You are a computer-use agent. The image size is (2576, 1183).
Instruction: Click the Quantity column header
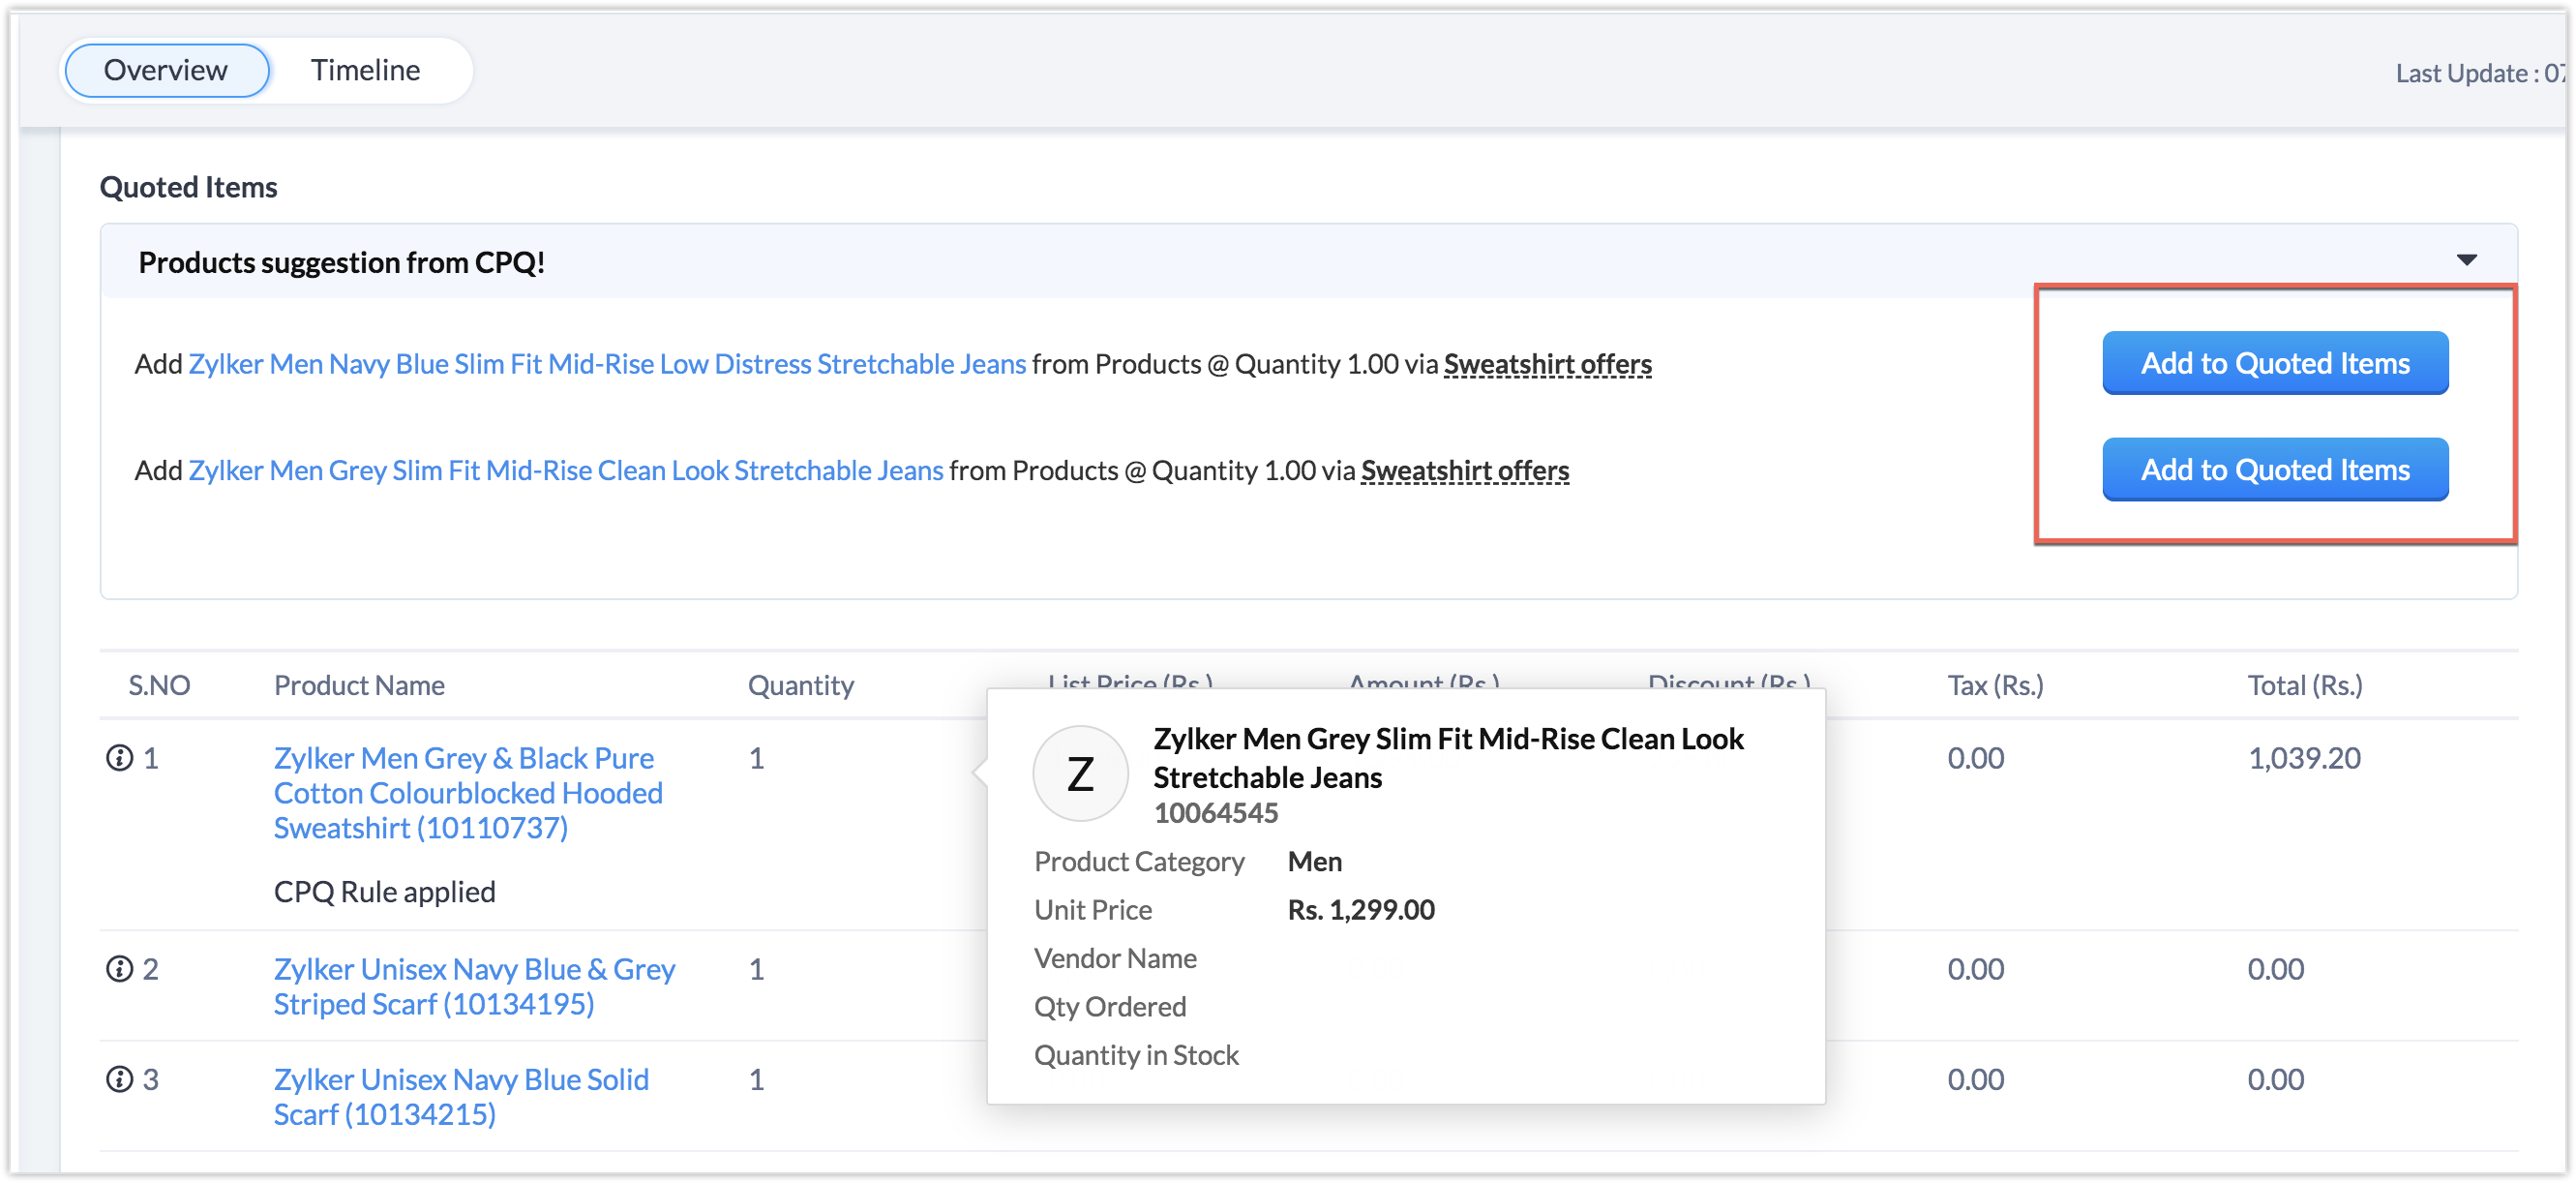(x=800, y=685)
